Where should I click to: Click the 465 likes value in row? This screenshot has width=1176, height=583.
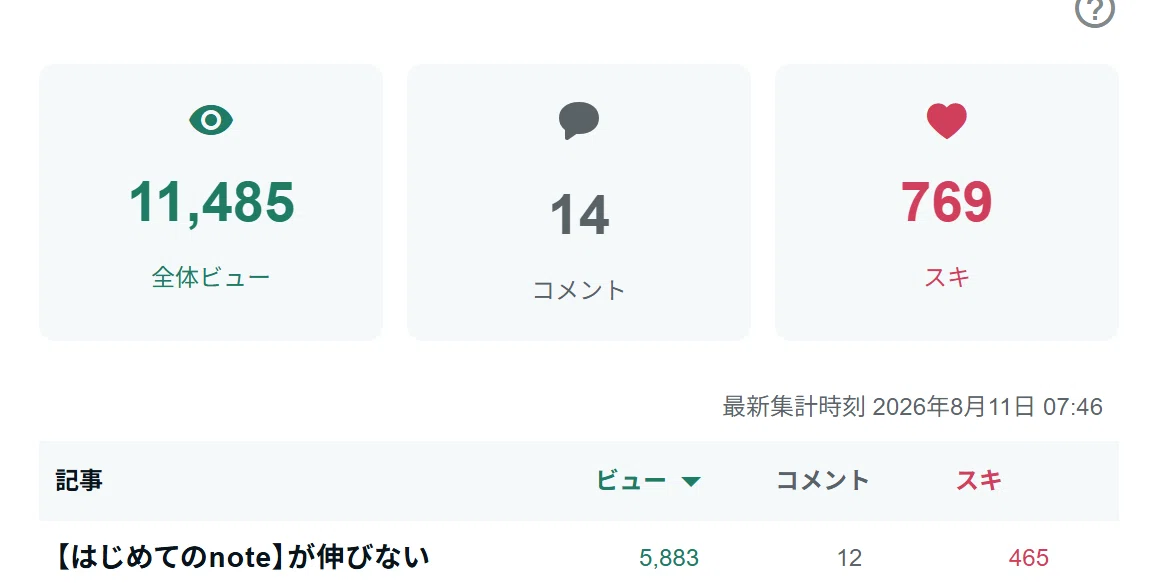[1028, 558]
